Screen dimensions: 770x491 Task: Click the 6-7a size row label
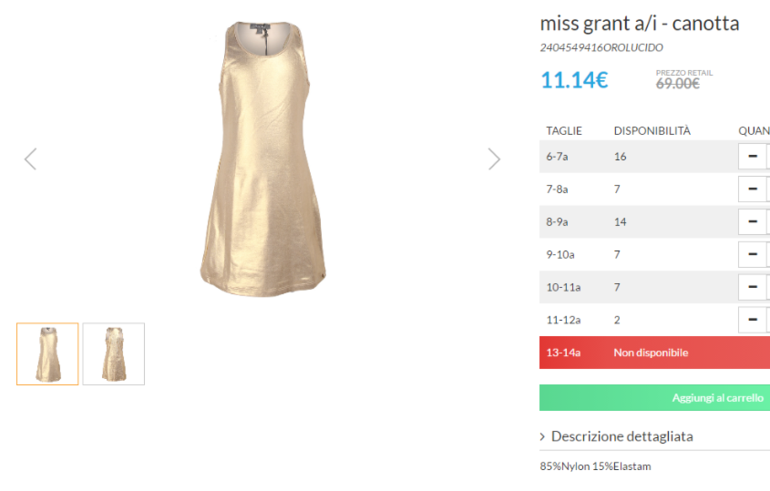click(557, 157)
